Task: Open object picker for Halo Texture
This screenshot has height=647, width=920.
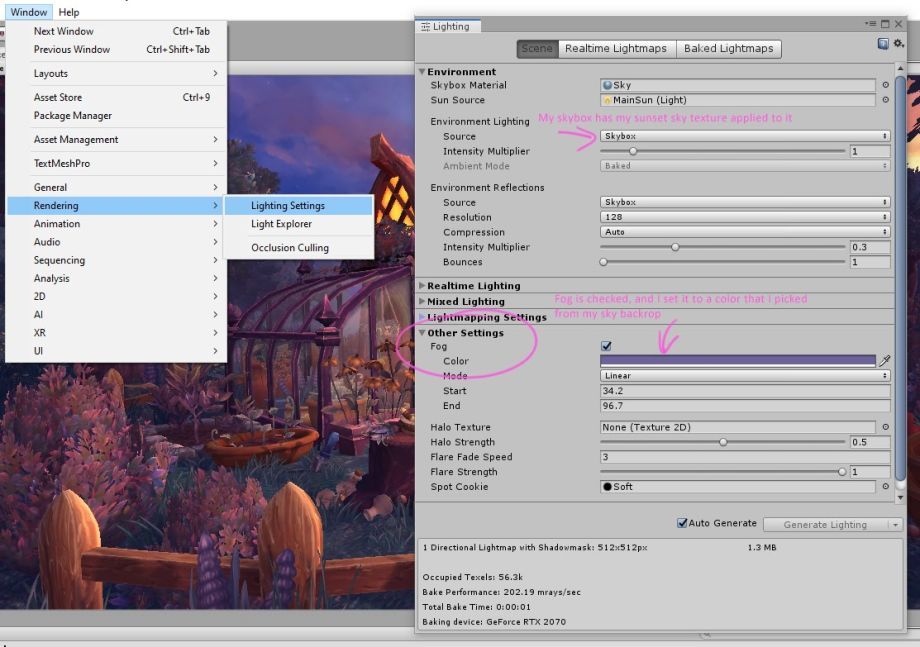Action: [x=885, y=427]
